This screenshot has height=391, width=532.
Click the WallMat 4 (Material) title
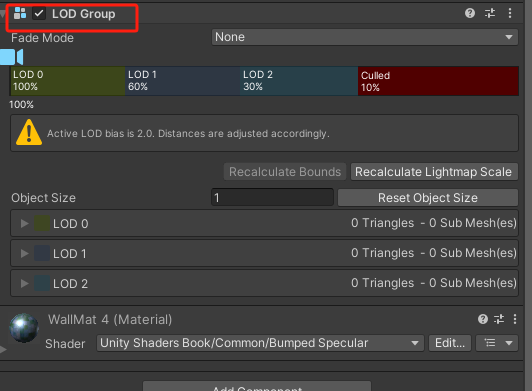[x=110, y=319]
